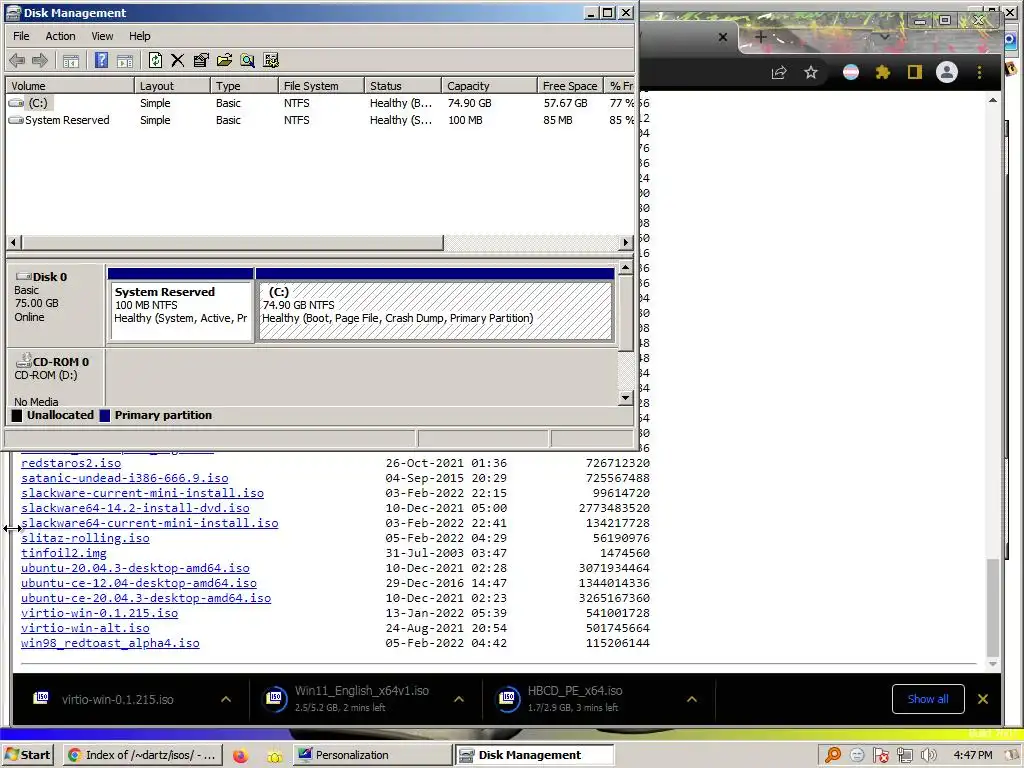
Task: Open the Chrome three-dot menu
Action: point(979,72)
